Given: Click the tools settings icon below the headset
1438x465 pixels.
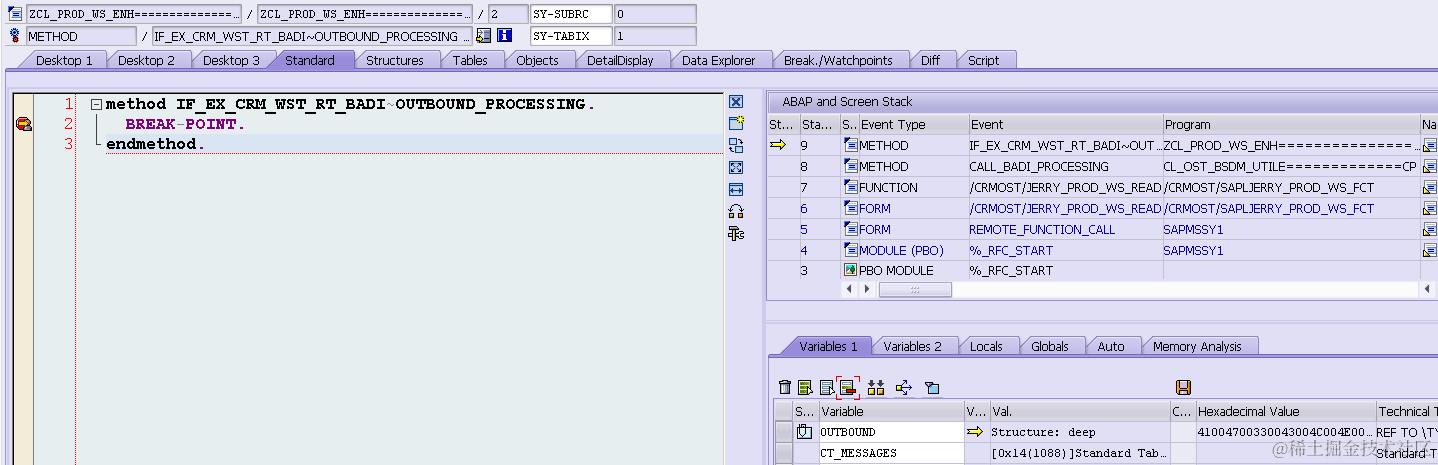Looking at the screenshot, I should (736, 234).
